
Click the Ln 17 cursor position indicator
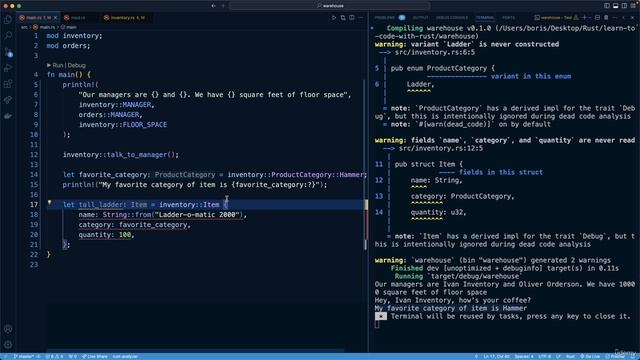[x=496, y=356]
